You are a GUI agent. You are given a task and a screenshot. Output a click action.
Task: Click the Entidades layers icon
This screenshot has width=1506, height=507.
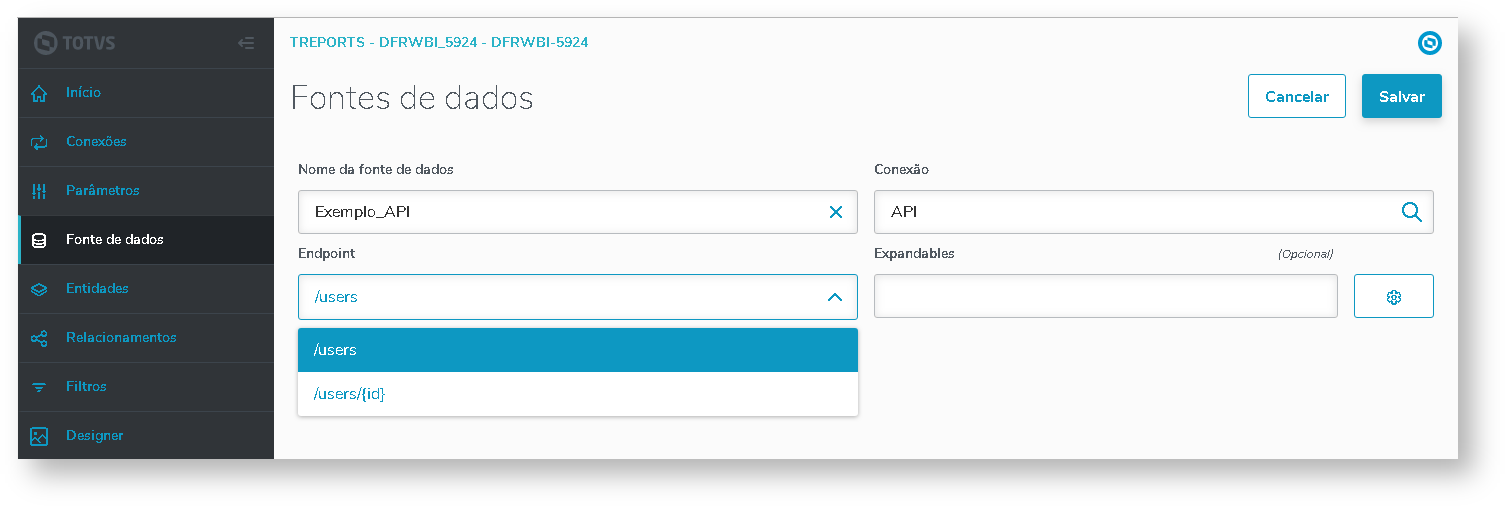point(39,289)
